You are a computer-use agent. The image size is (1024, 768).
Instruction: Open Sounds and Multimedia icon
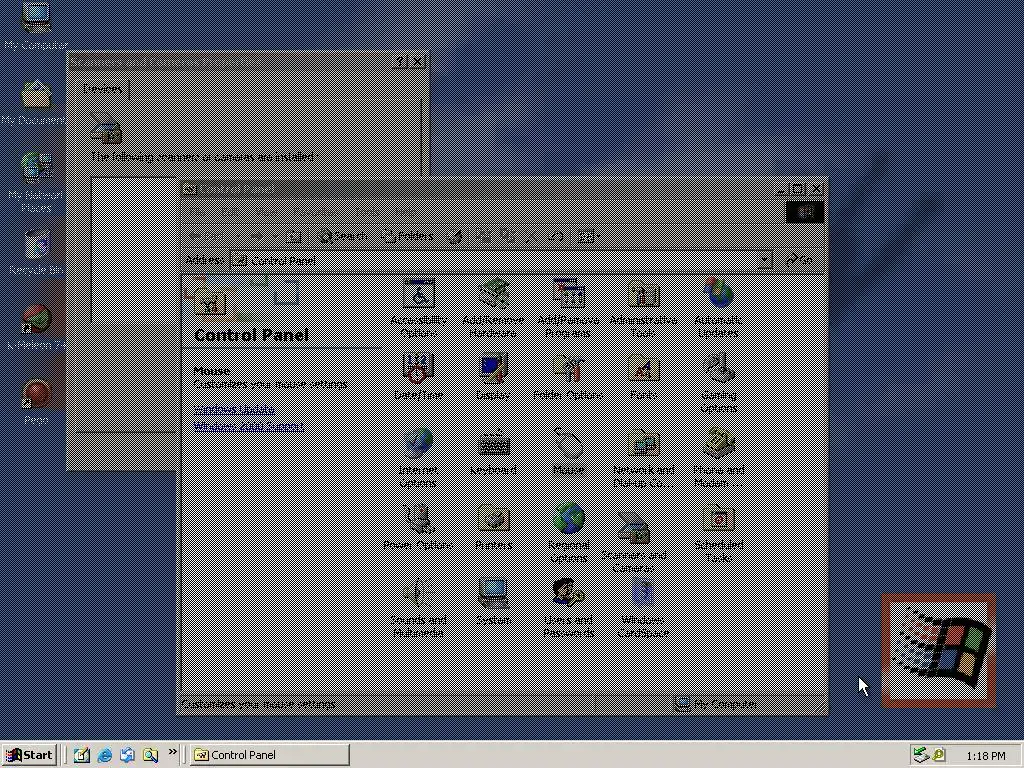click(418, 608)
